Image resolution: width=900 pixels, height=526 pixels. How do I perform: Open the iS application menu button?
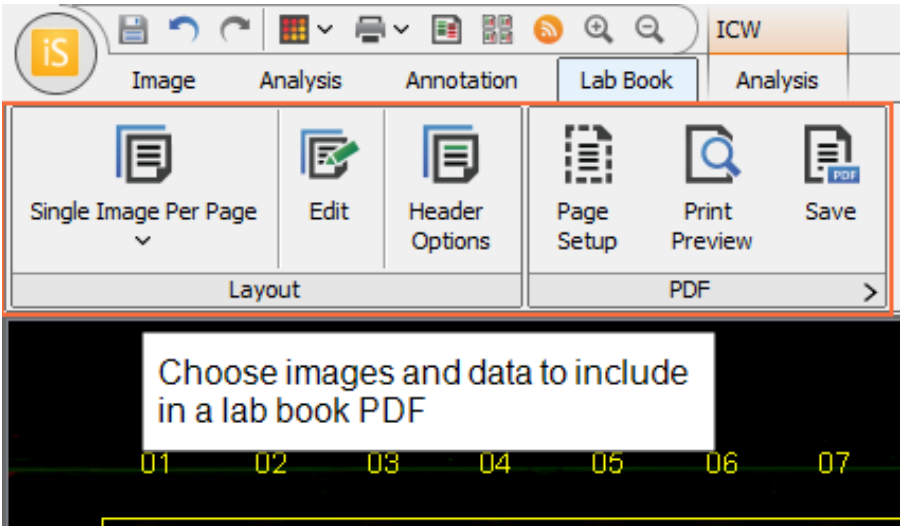point(55,53)
